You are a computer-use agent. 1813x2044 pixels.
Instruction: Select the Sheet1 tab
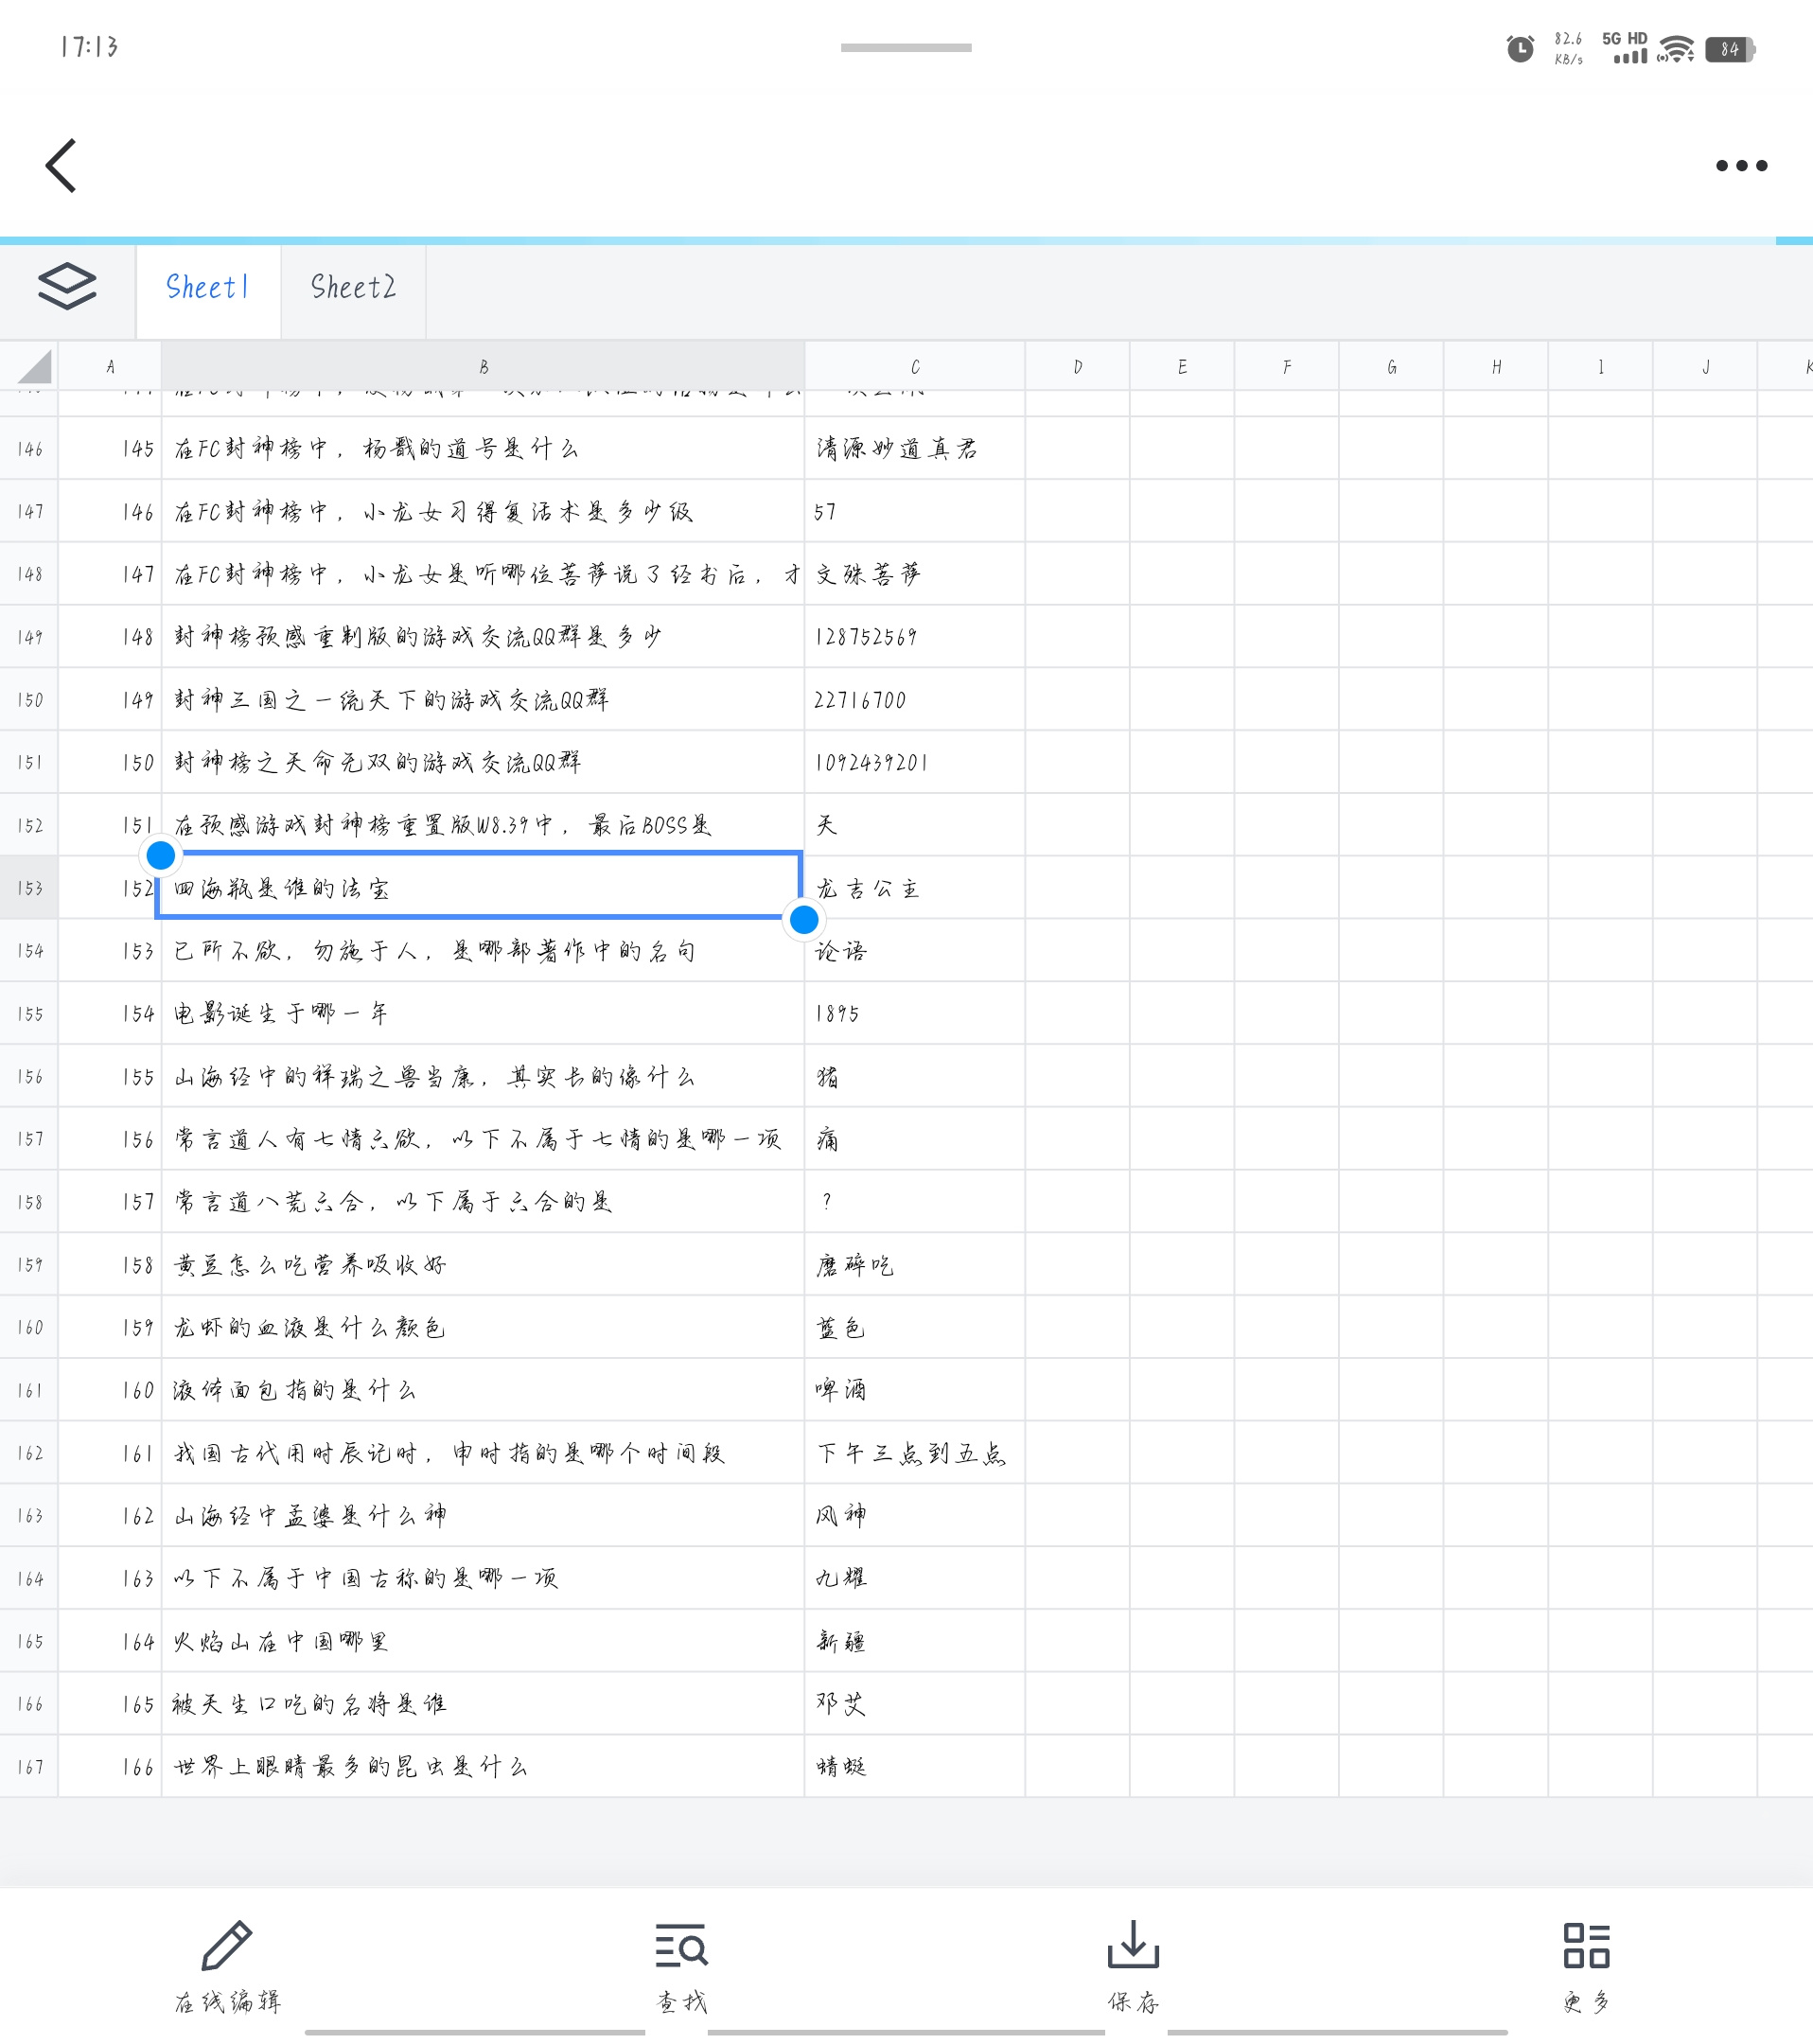pyautogui.click(x=208, y=288)
